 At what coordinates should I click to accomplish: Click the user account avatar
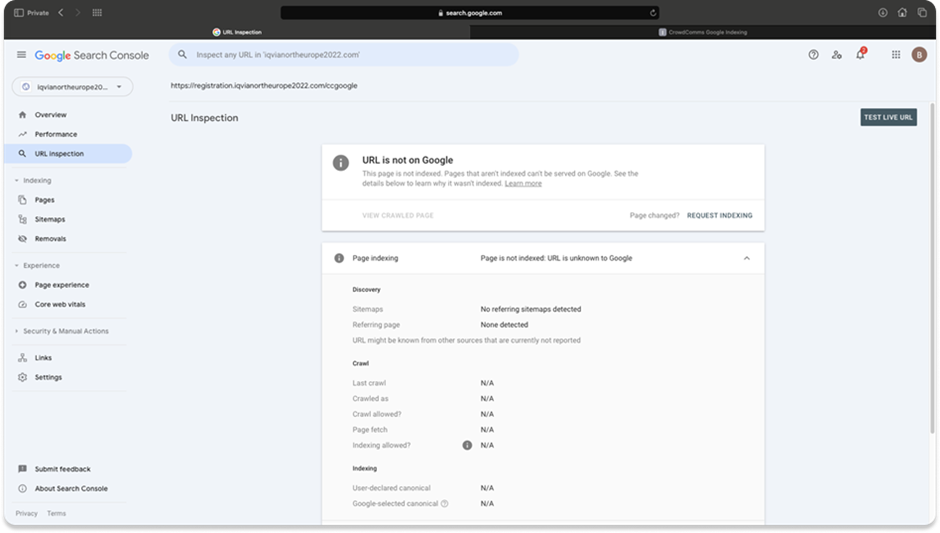tap(919, 55)
